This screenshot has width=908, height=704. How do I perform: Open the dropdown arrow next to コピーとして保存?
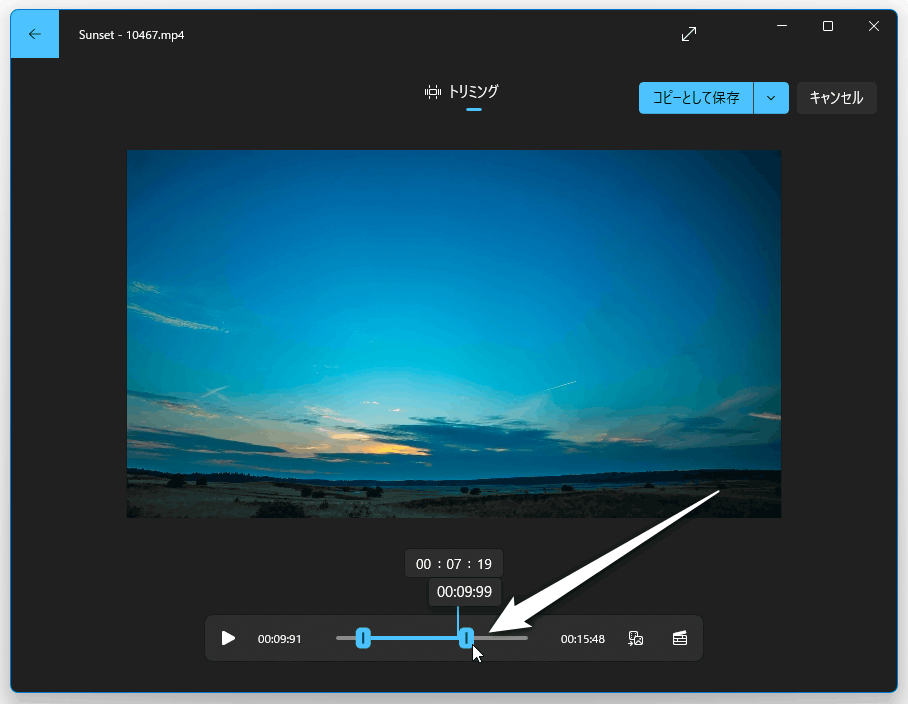click(x=771, y=98)
